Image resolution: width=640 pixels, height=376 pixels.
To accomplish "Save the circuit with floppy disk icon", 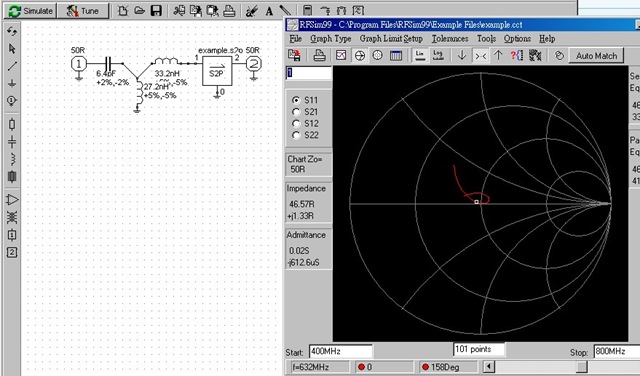I will coord(156,11).
